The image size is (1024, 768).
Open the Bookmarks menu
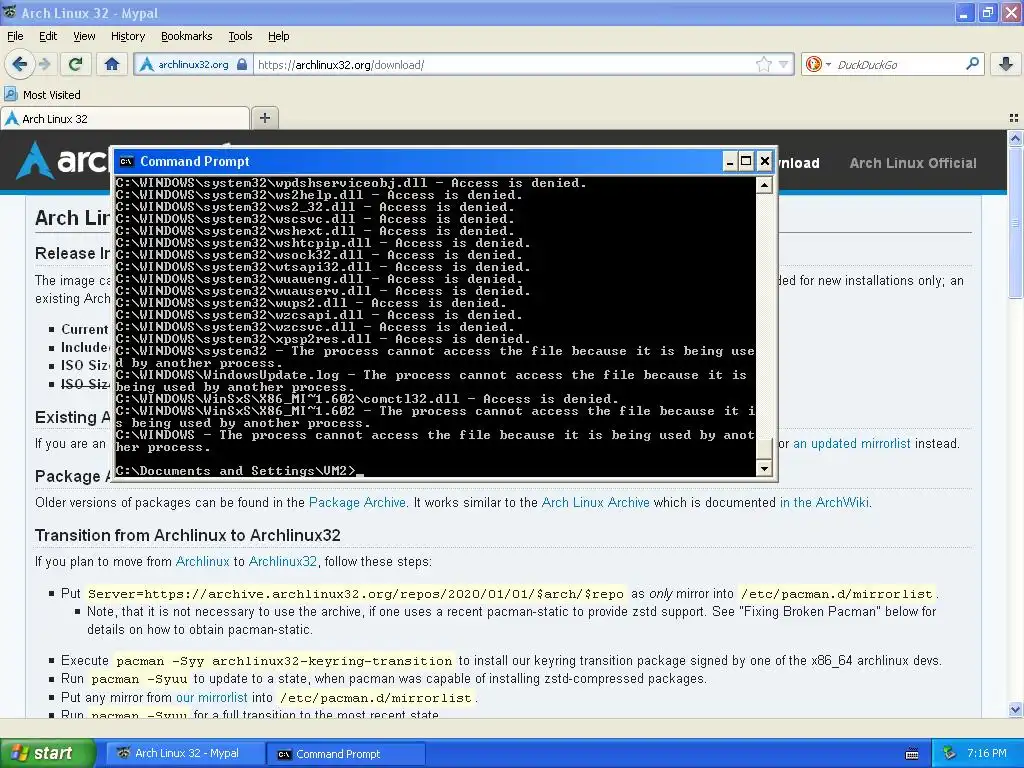(187, 36)
